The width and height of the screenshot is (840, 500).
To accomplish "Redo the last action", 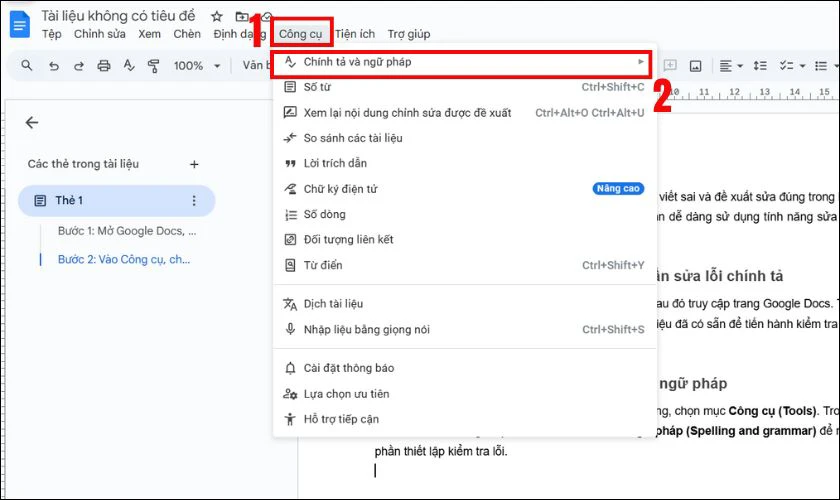I will coord(79,66).
